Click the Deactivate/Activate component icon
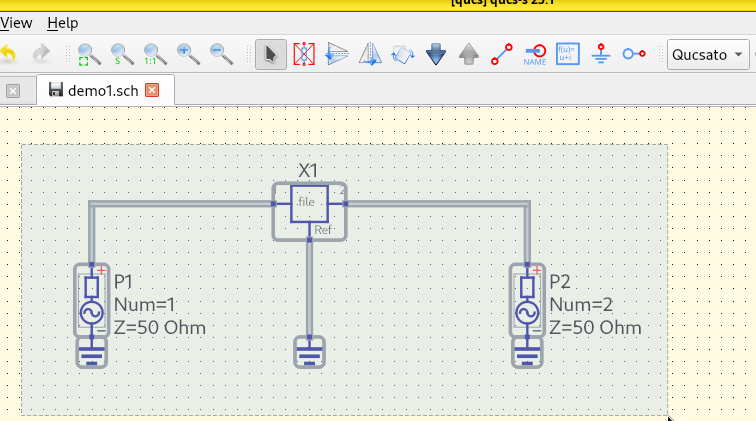This screenshot has height=421, width=756. tap(303, 54)
